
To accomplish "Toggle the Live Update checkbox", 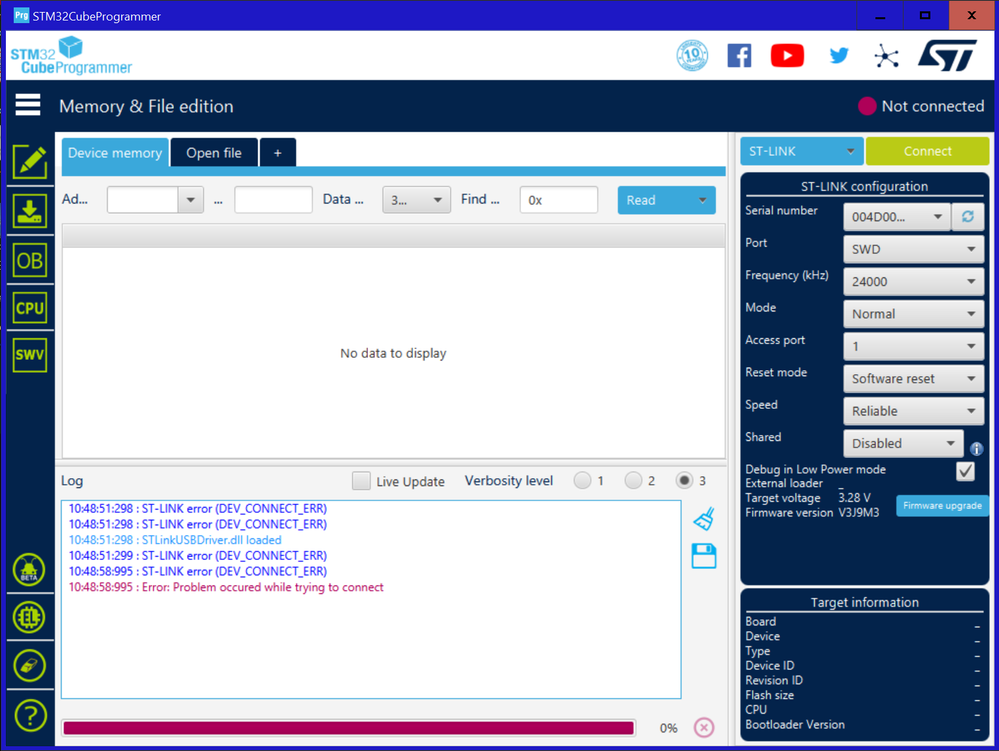I will pos(361,481).
